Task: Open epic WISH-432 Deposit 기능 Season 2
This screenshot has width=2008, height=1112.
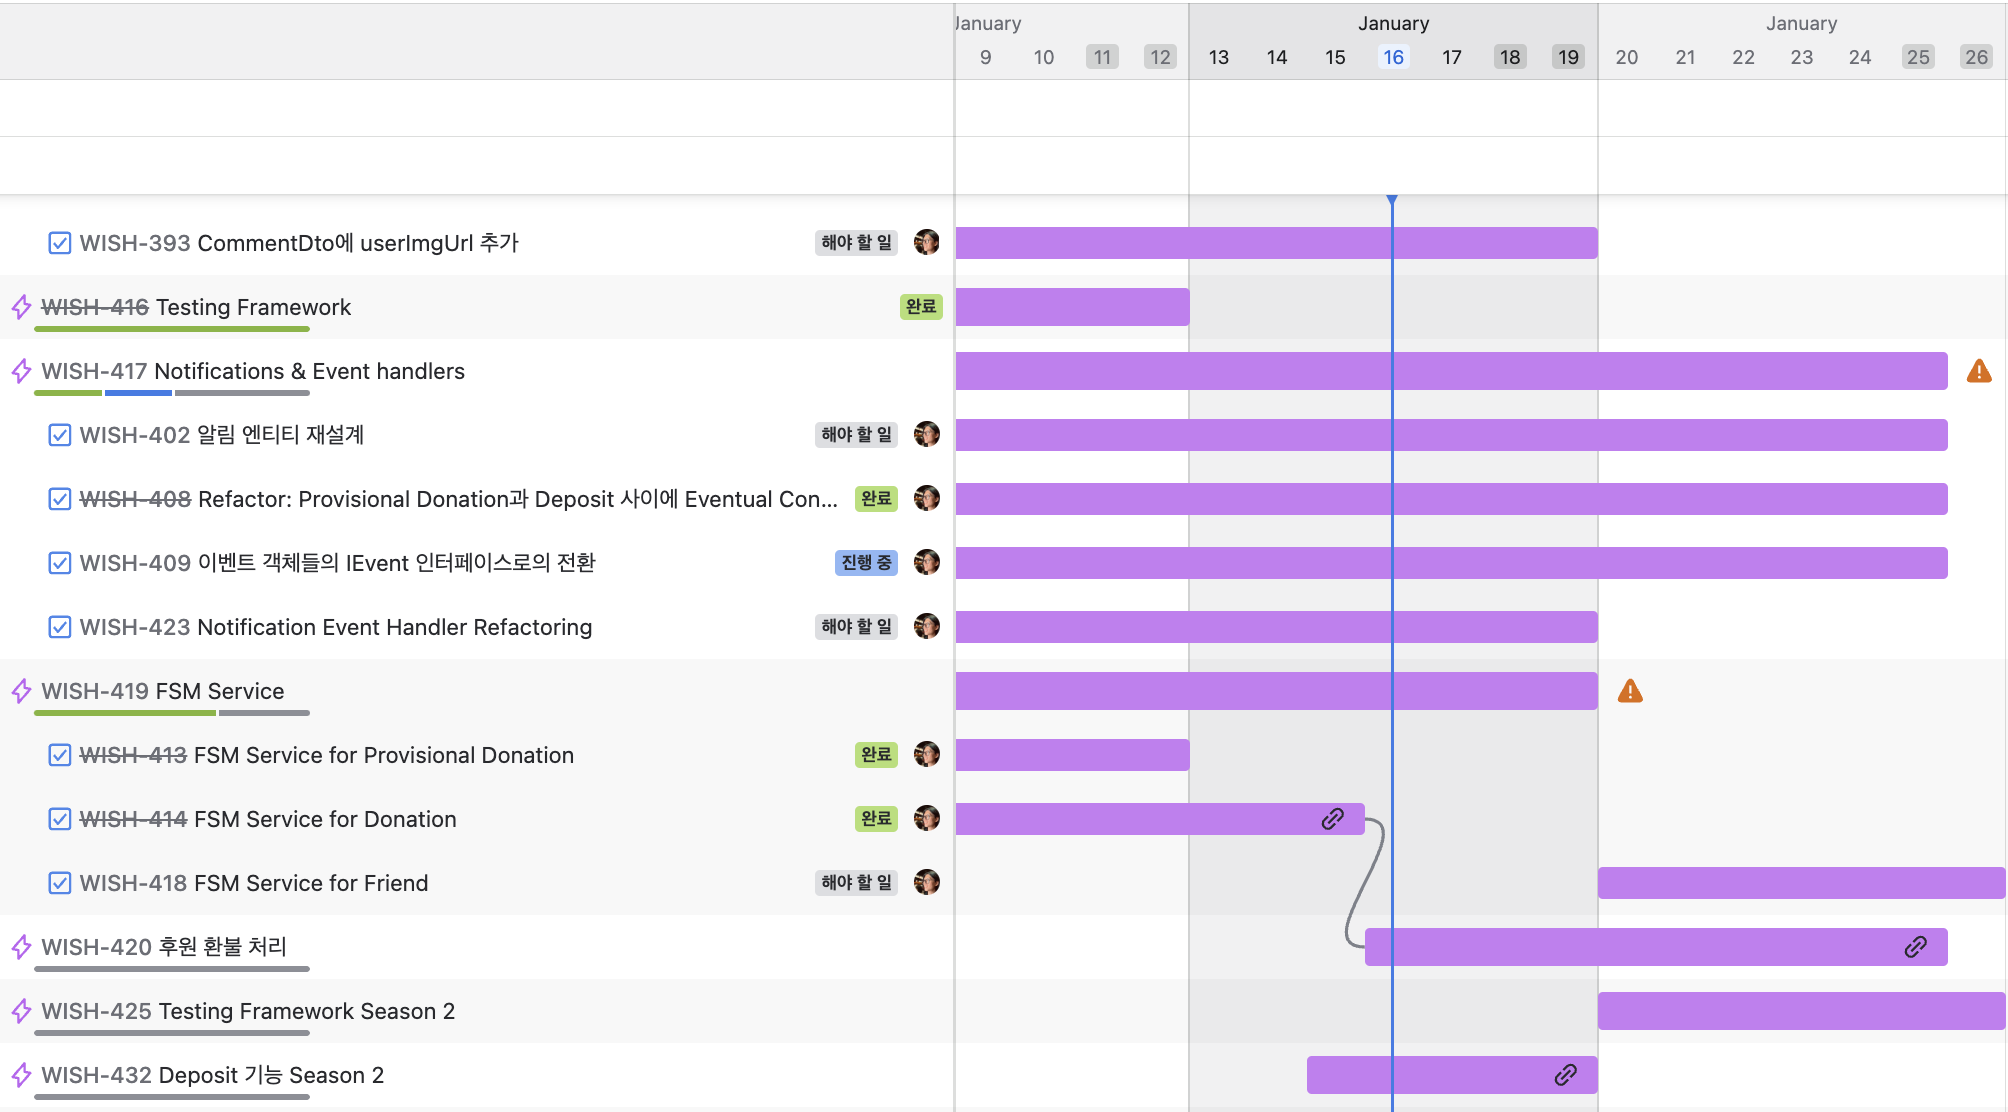Action: [x=213, y=1075]
